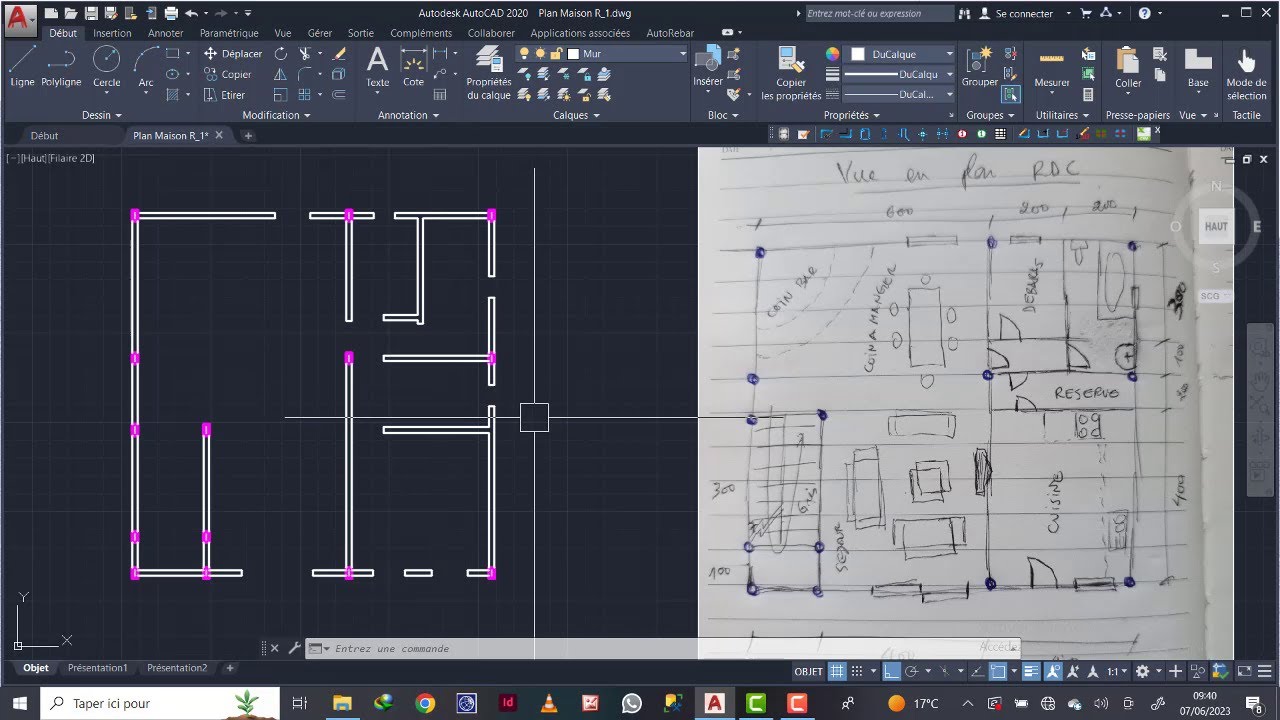Toggle group selection icon in Groupes panel
Image resolution: width=1280 pixels, height=720 pixels.
point(1010,95)
